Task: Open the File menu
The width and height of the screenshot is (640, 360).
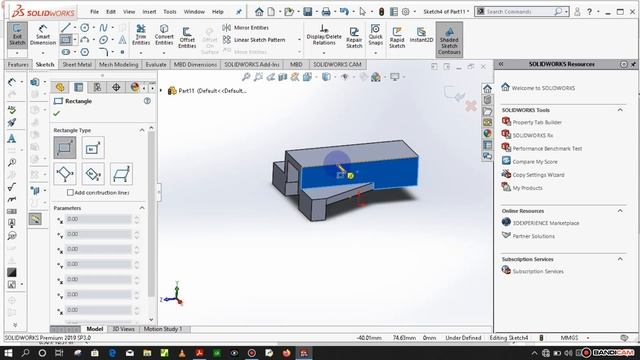Action: pyautogui.click(x=94, y=12)
